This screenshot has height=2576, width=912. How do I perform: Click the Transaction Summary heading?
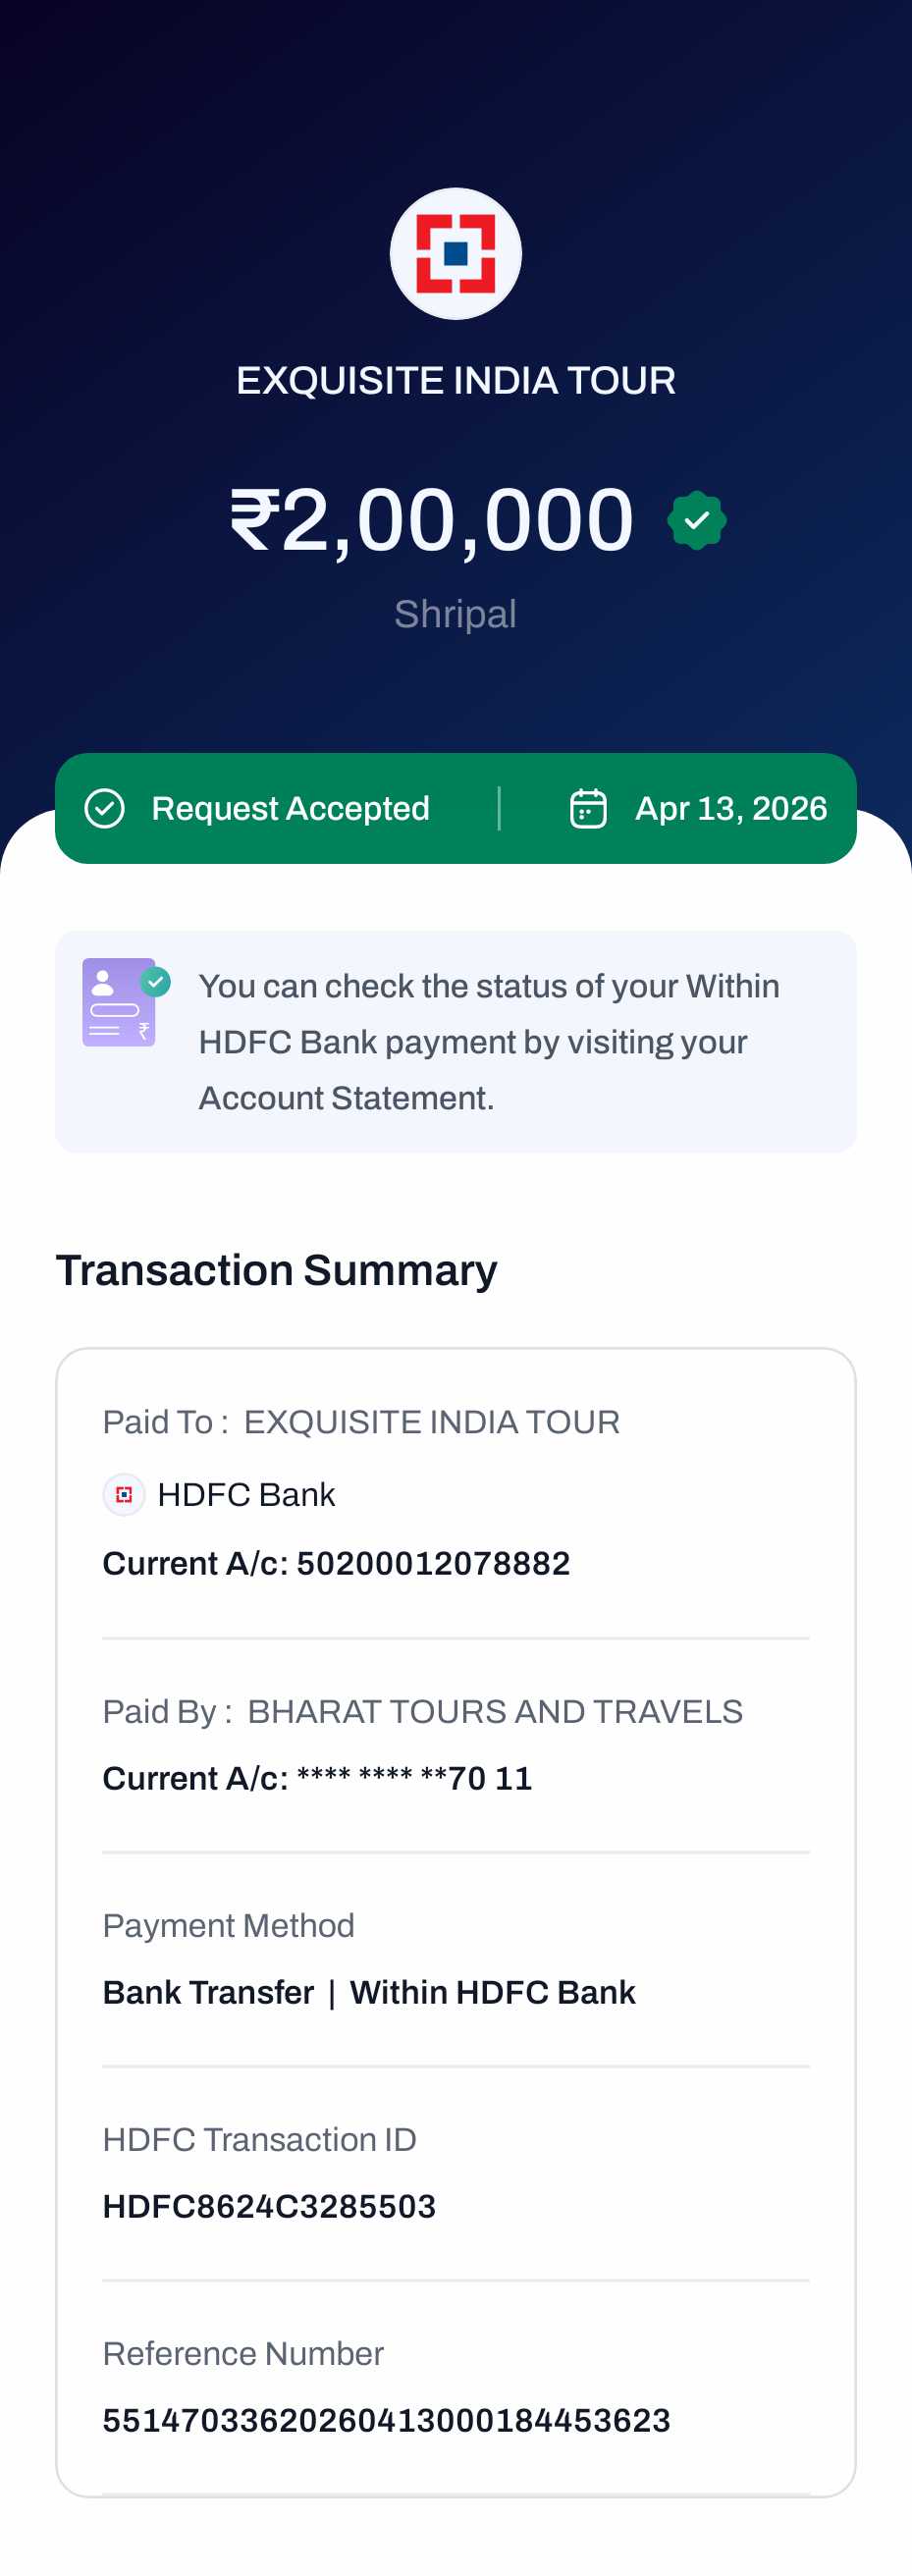click(x=276, y=1270)
